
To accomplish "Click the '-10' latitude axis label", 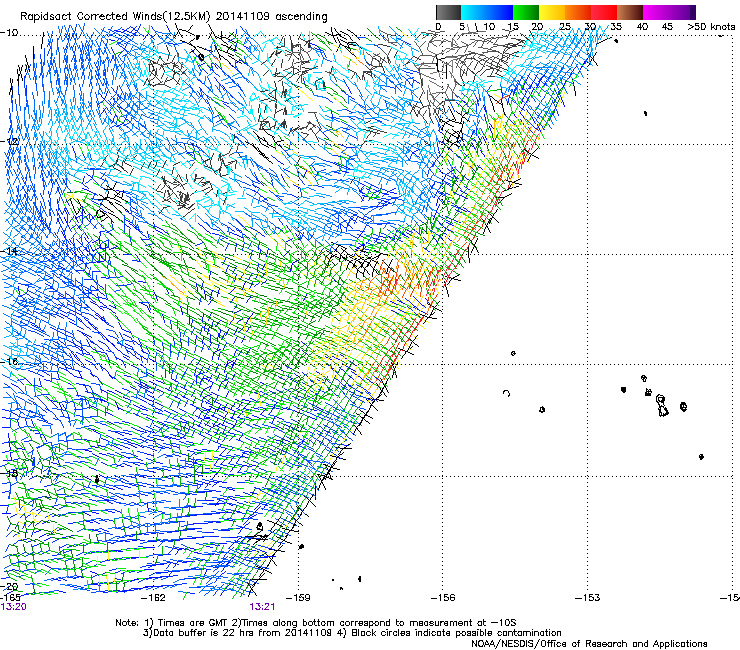I will tap(9, 33).
